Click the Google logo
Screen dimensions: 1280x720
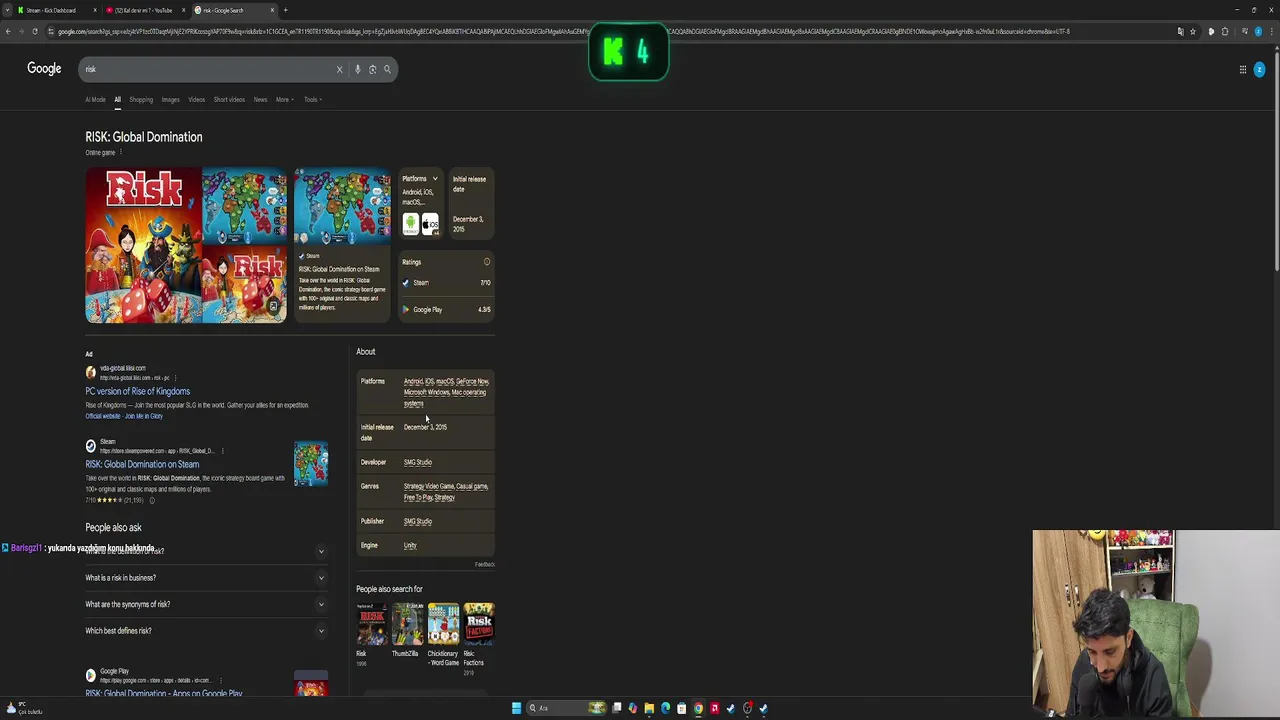tap(44, 68)
